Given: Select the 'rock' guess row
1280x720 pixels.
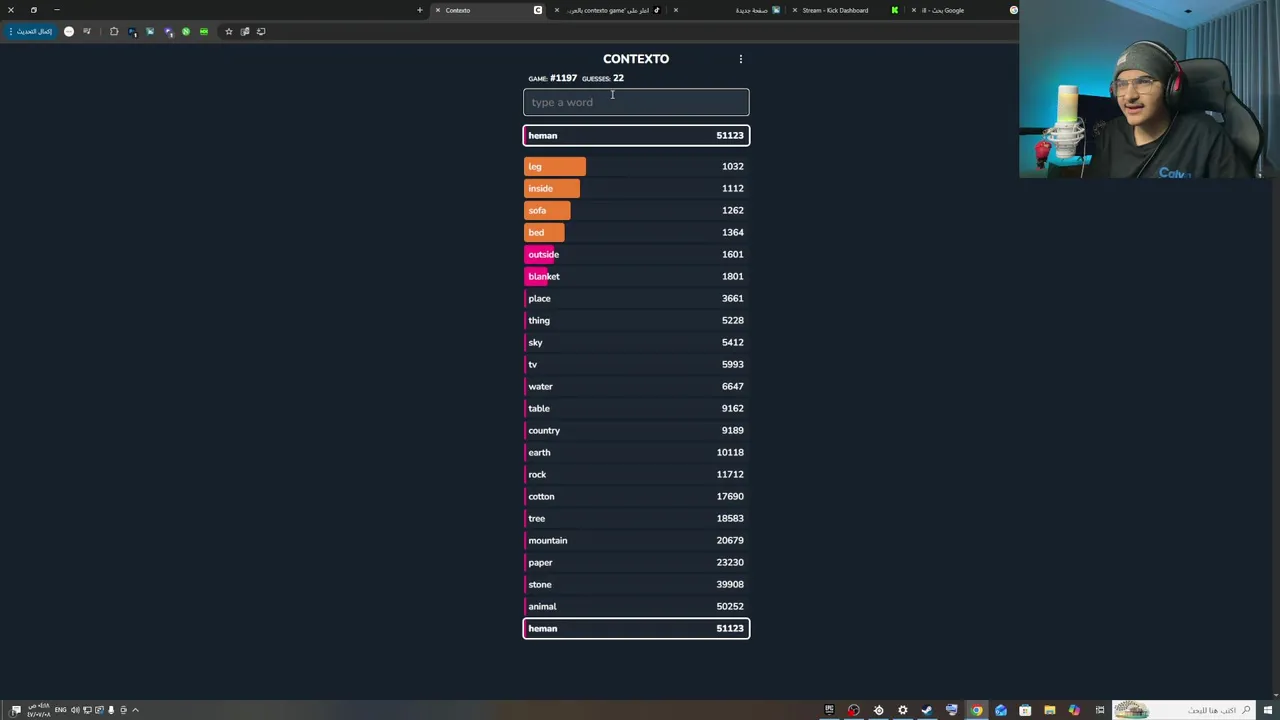Looking at the screenshot, I should point(636,474).
